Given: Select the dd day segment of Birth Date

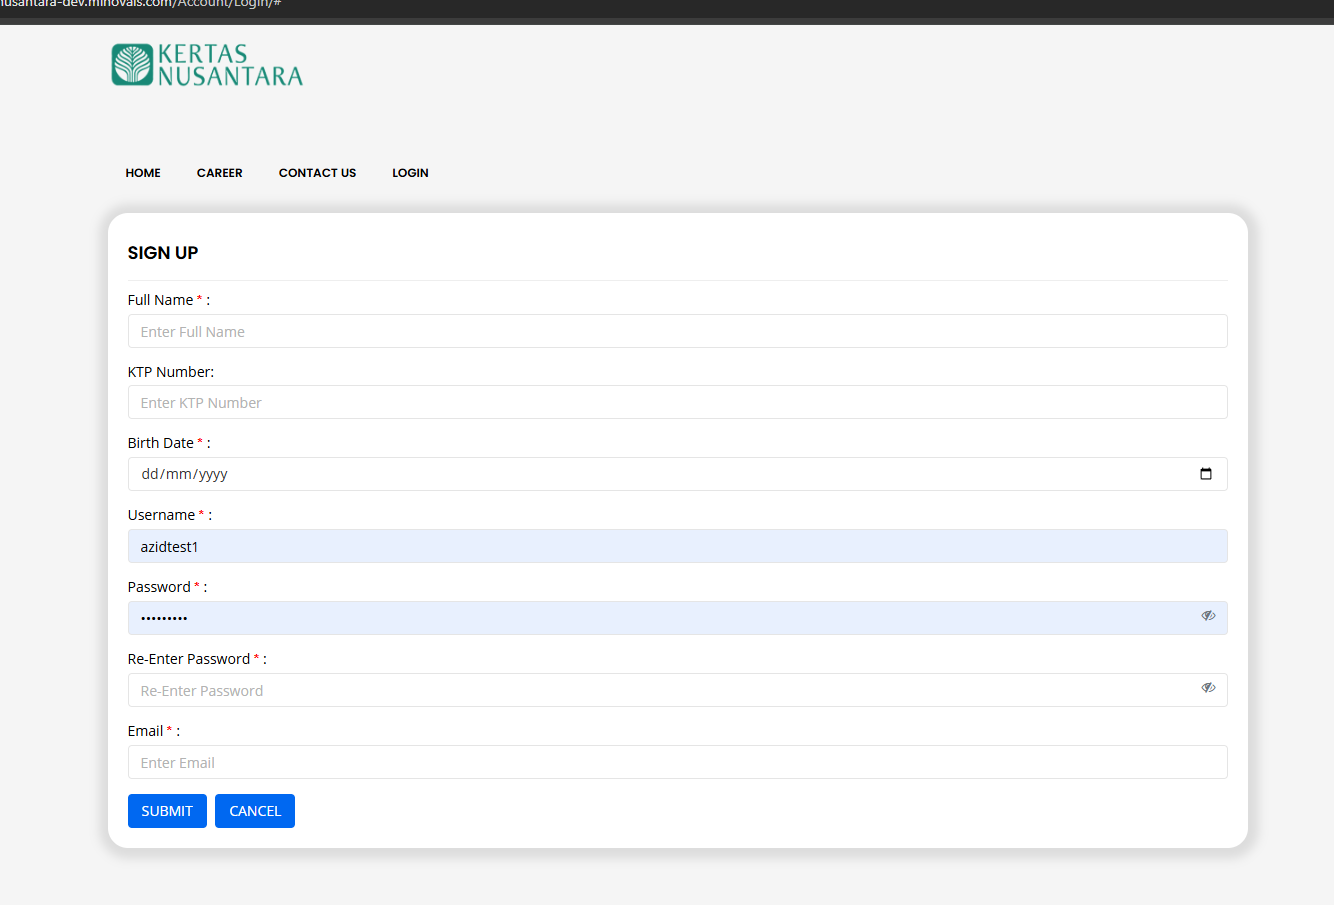Looking at the screenshot, I should pyautogui.click(x=150, y=475).
